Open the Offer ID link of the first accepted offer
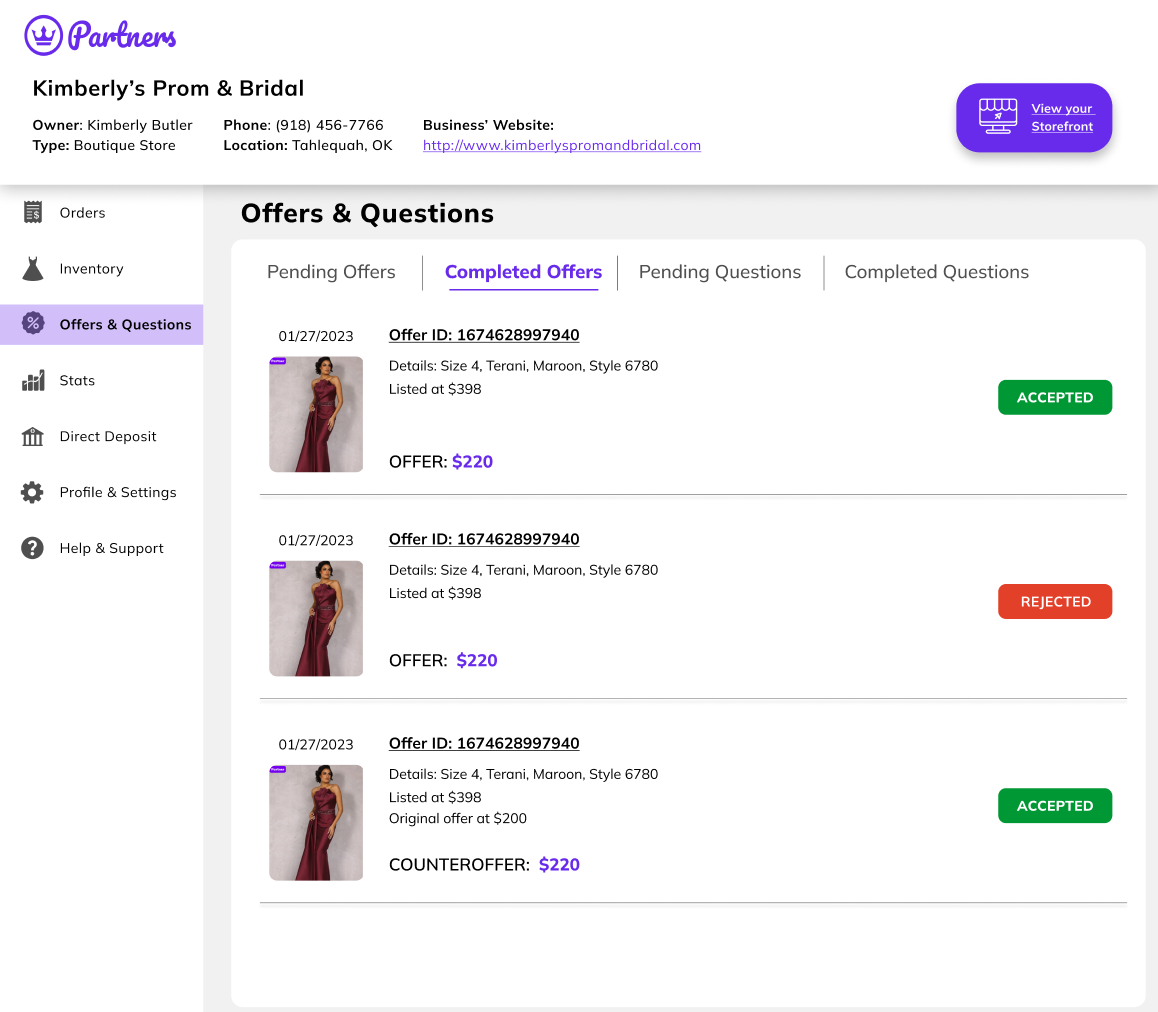Viewport: 1158px width, 1012px height. point(484,335)
